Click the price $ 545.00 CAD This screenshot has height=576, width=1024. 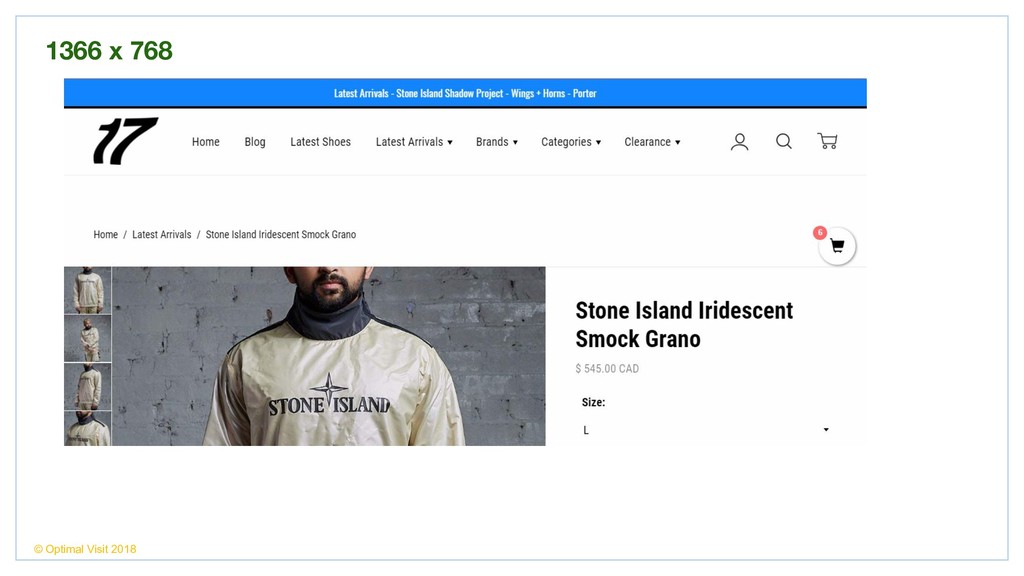607,368
